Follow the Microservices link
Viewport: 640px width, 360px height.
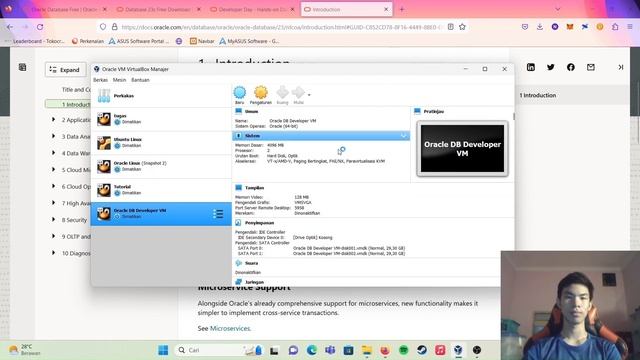230,328
